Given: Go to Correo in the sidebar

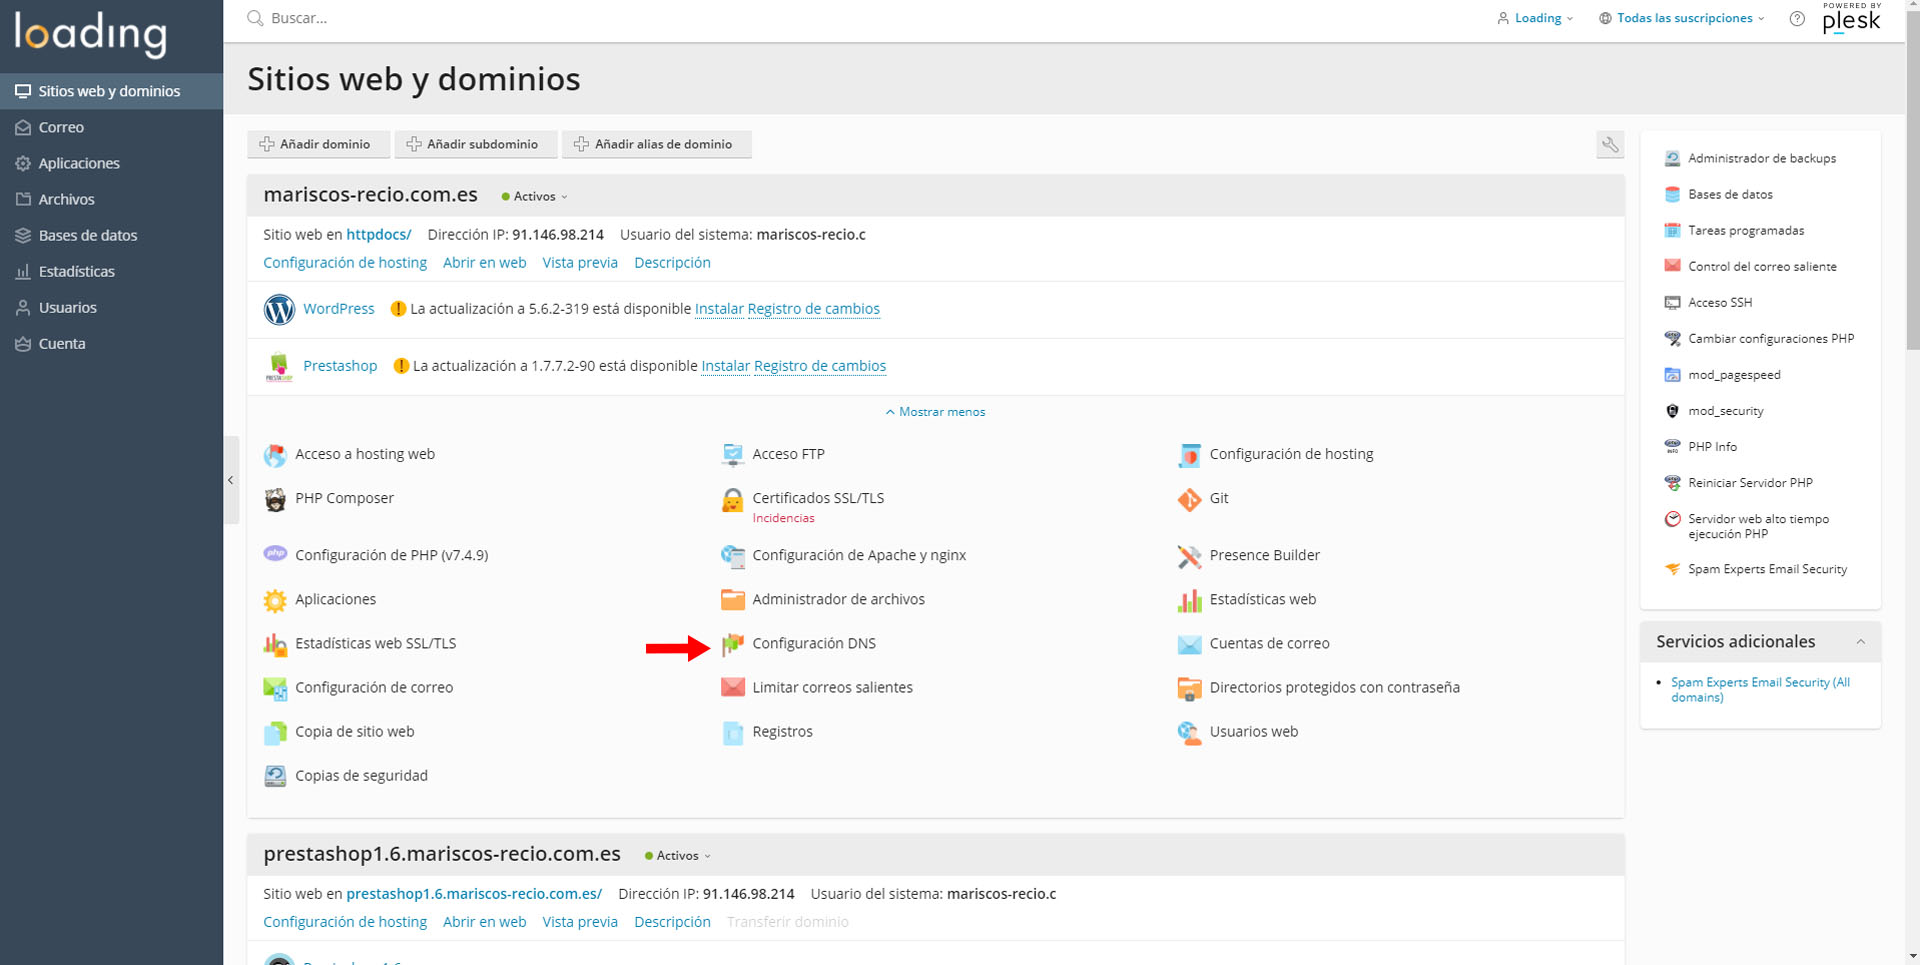Looking at the screenshot, I should coord(61,128).
